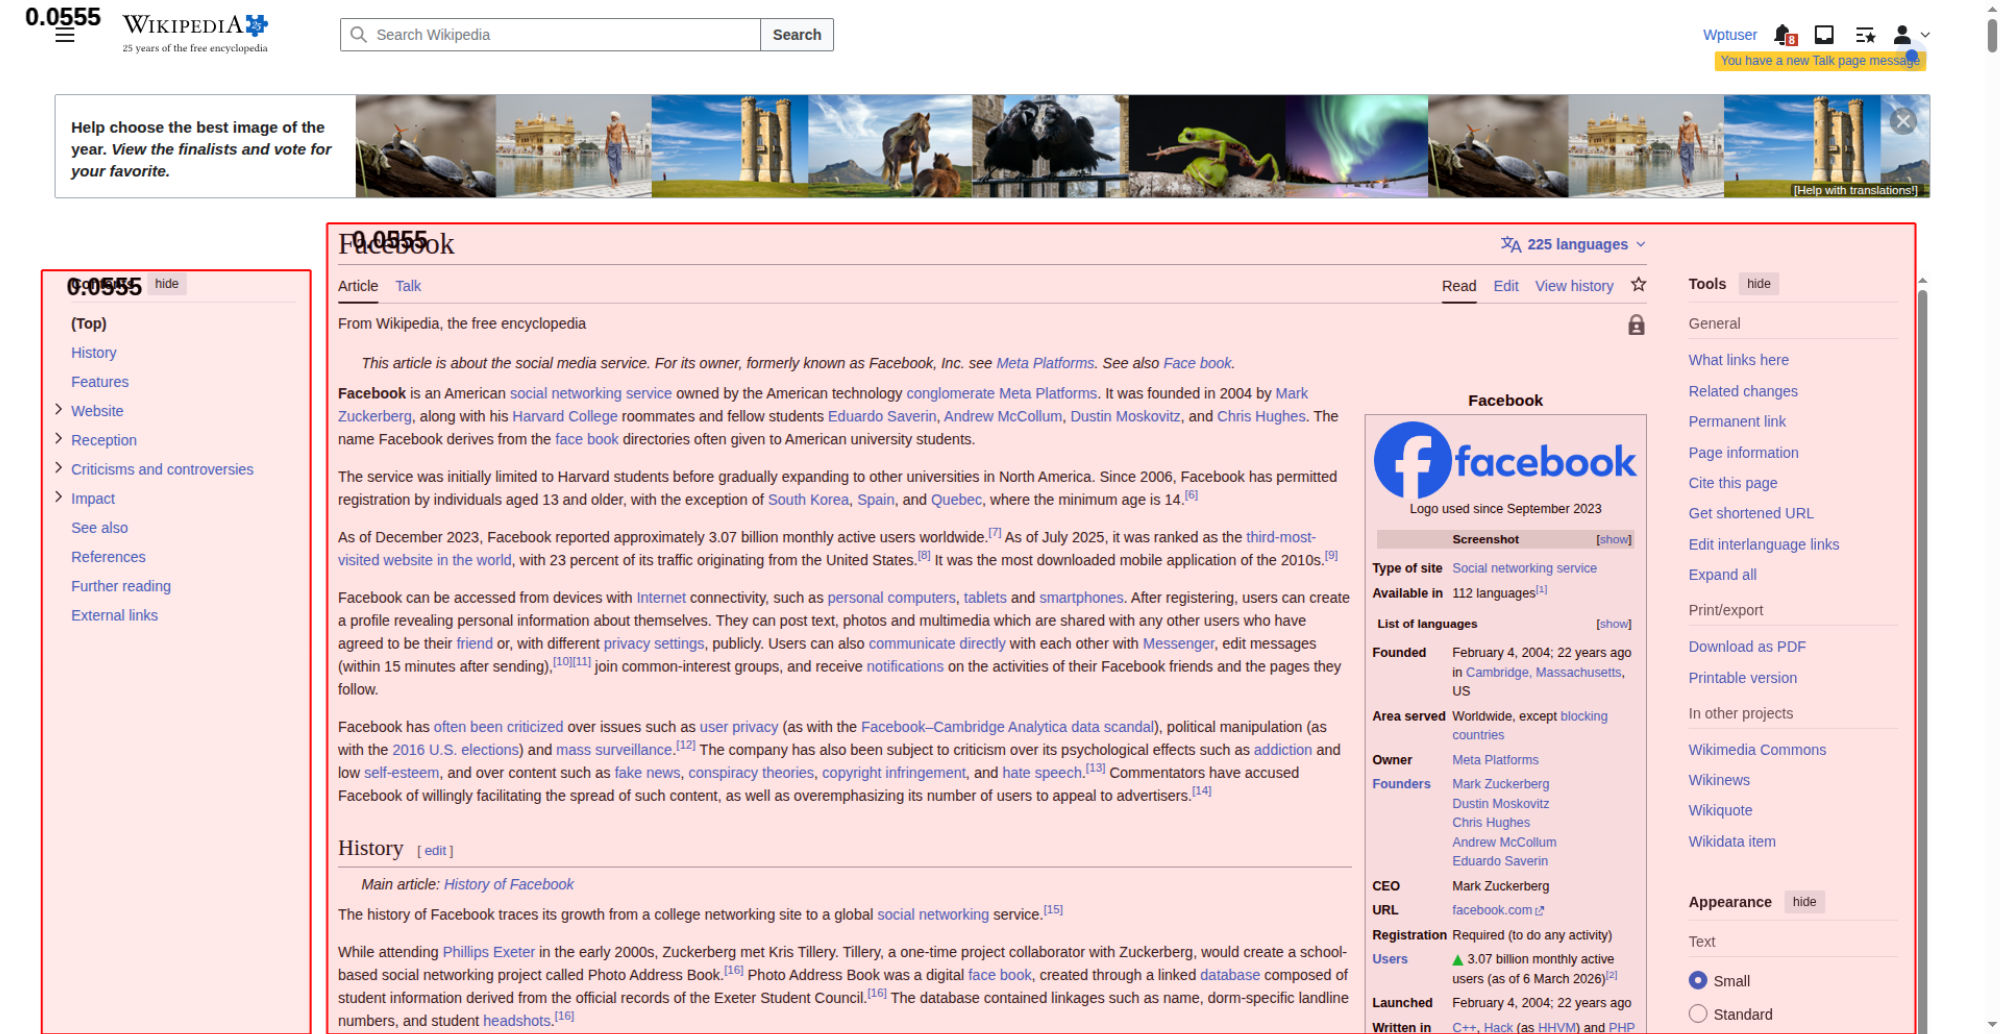The image size is (2000, 1034).
Task: Open the View history tab
Action: point(1574,286)
